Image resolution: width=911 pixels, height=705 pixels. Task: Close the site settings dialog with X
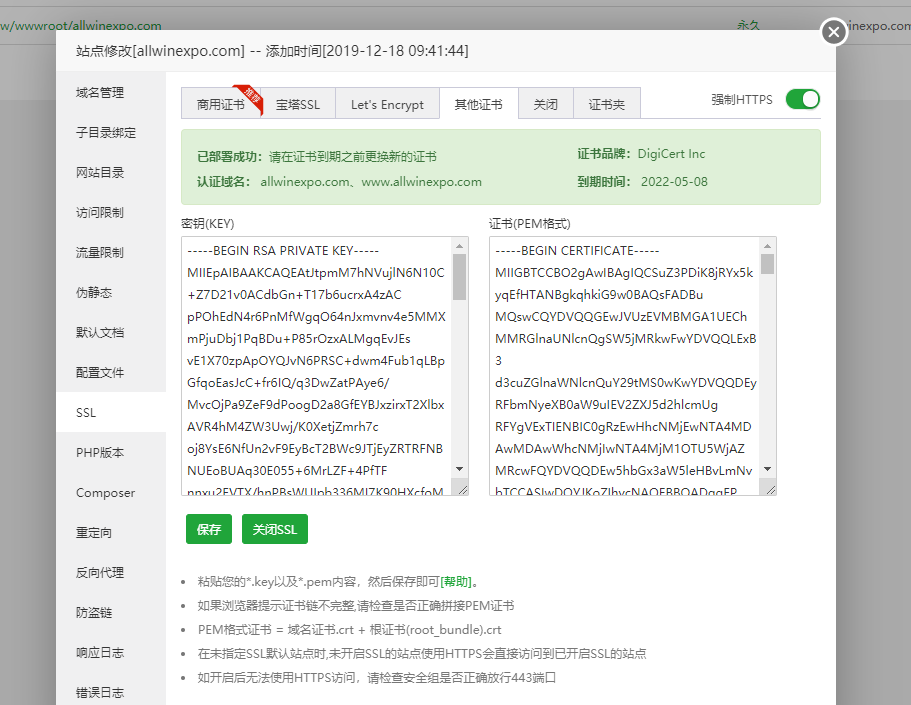(834, 33)
